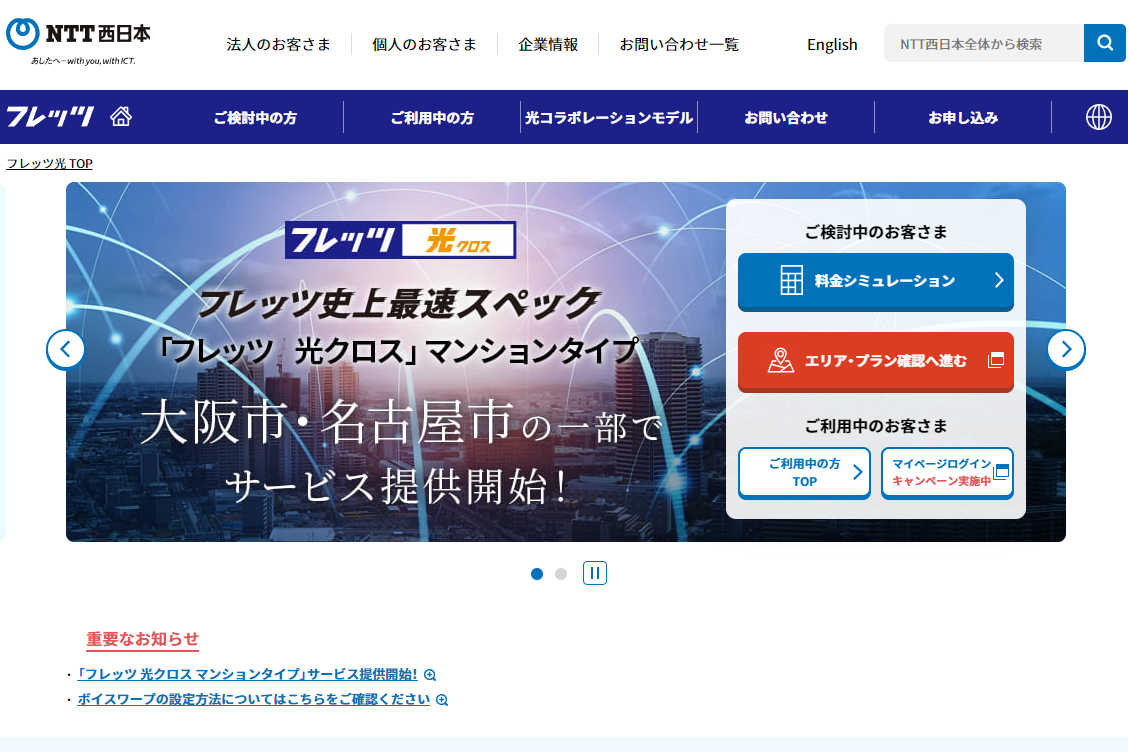
Task: Open 重要なお知らせ important notices
Action: [142, 639]
